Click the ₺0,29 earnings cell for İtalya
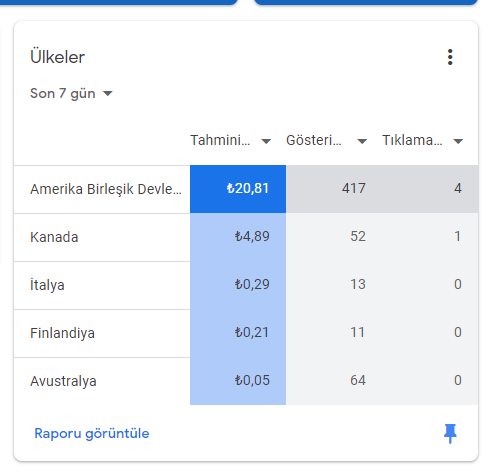The image size is (493, 474). tap(238, 285)
